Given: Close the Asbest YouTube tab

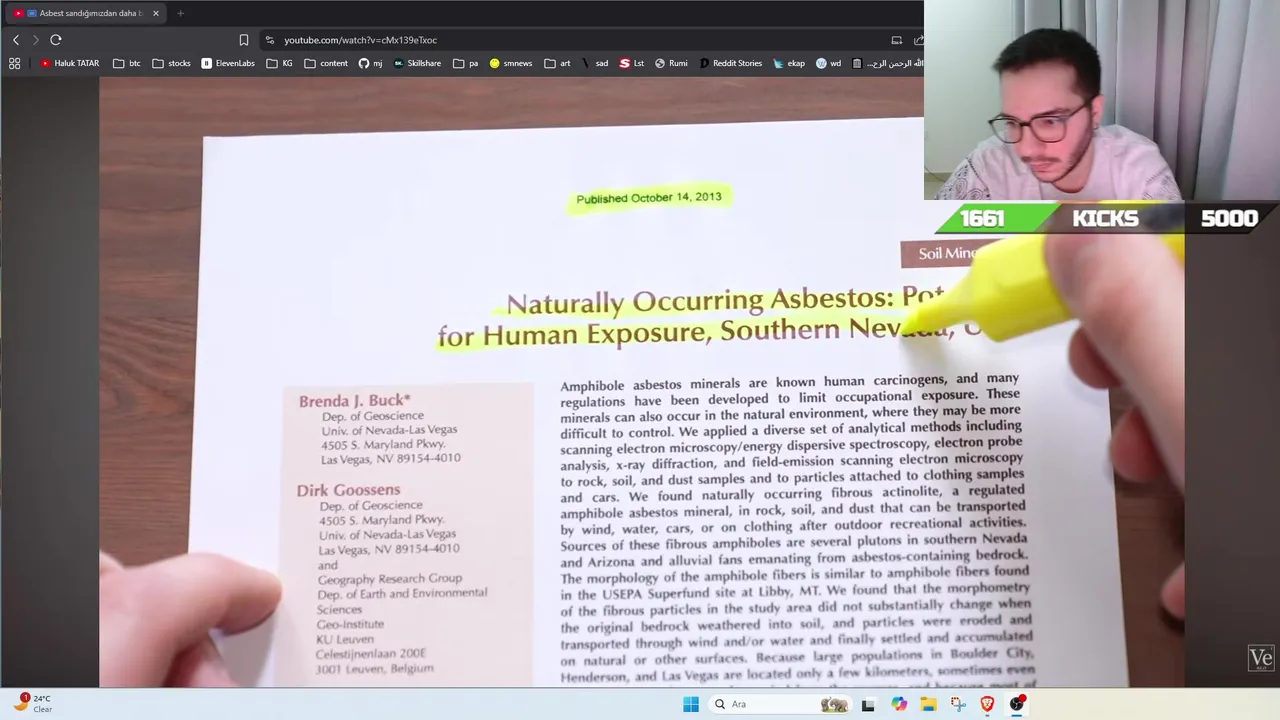Looking at the screenshot, I should [156, 13].
